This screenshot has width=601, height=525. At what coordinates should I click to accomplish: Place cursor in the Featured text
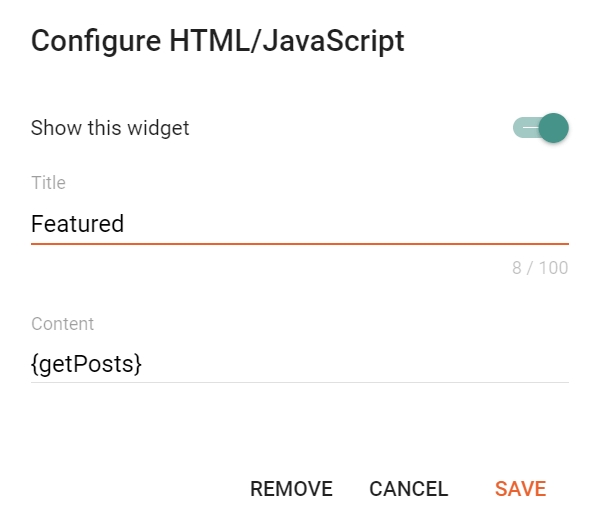coord(77,224)
